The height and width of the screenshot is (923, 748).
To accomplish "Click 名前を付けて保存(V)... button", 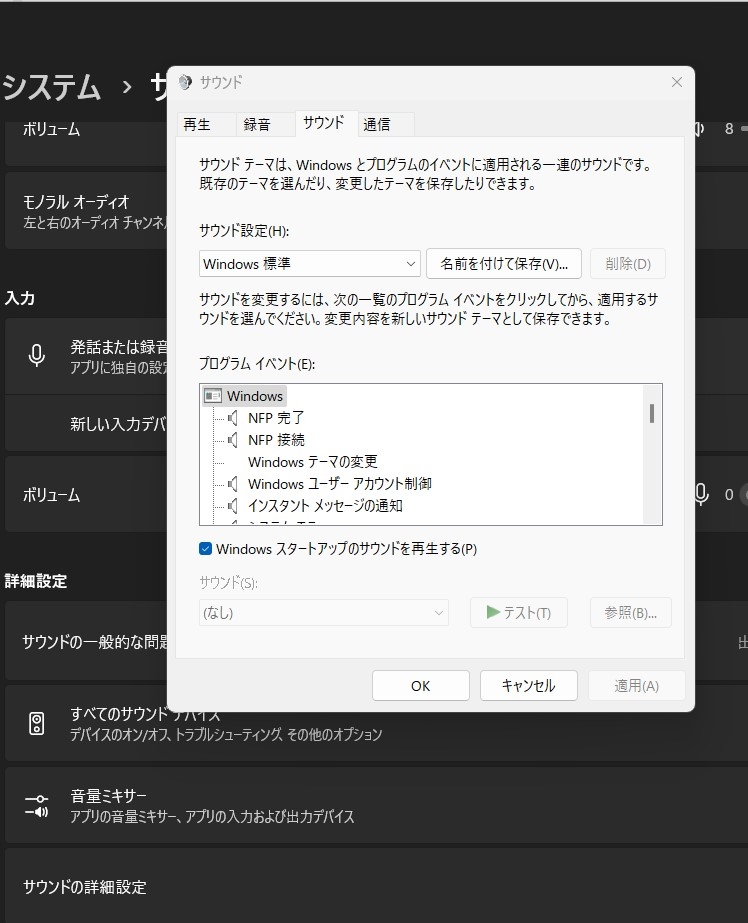I will (504, 264).
